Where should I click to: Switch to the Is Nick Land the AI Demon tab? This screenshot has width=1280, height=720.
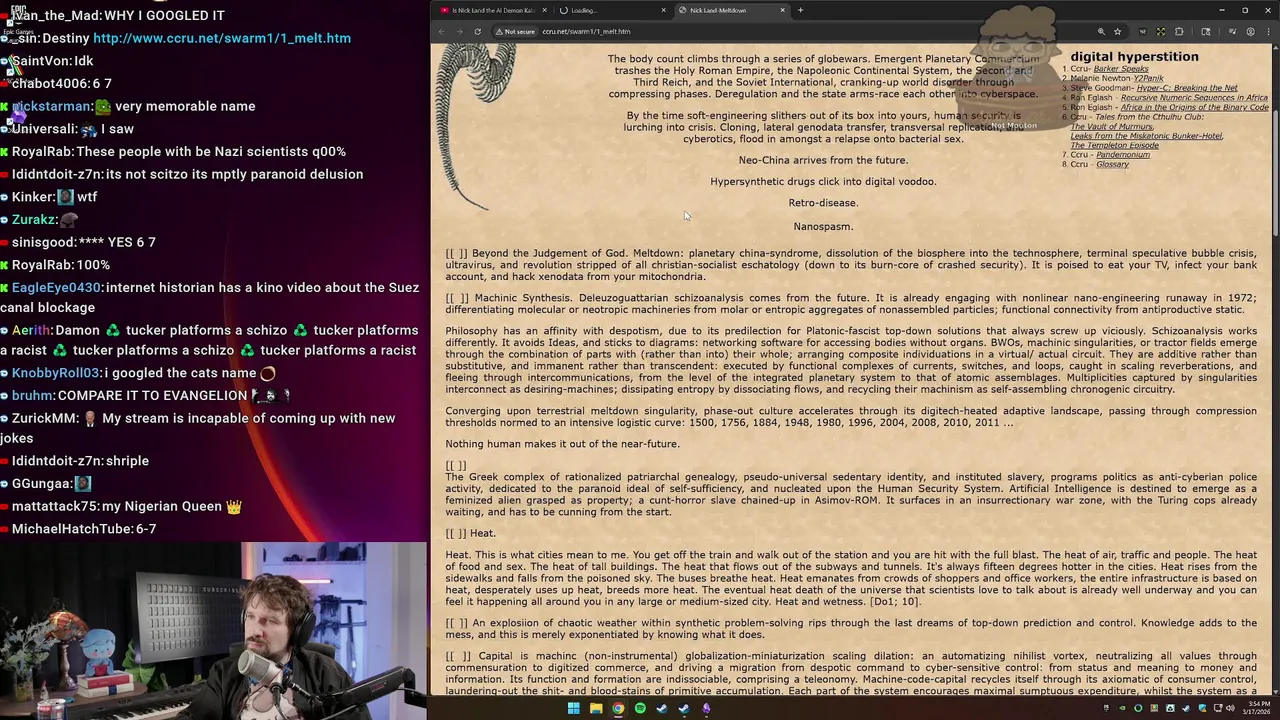point(495,10)
